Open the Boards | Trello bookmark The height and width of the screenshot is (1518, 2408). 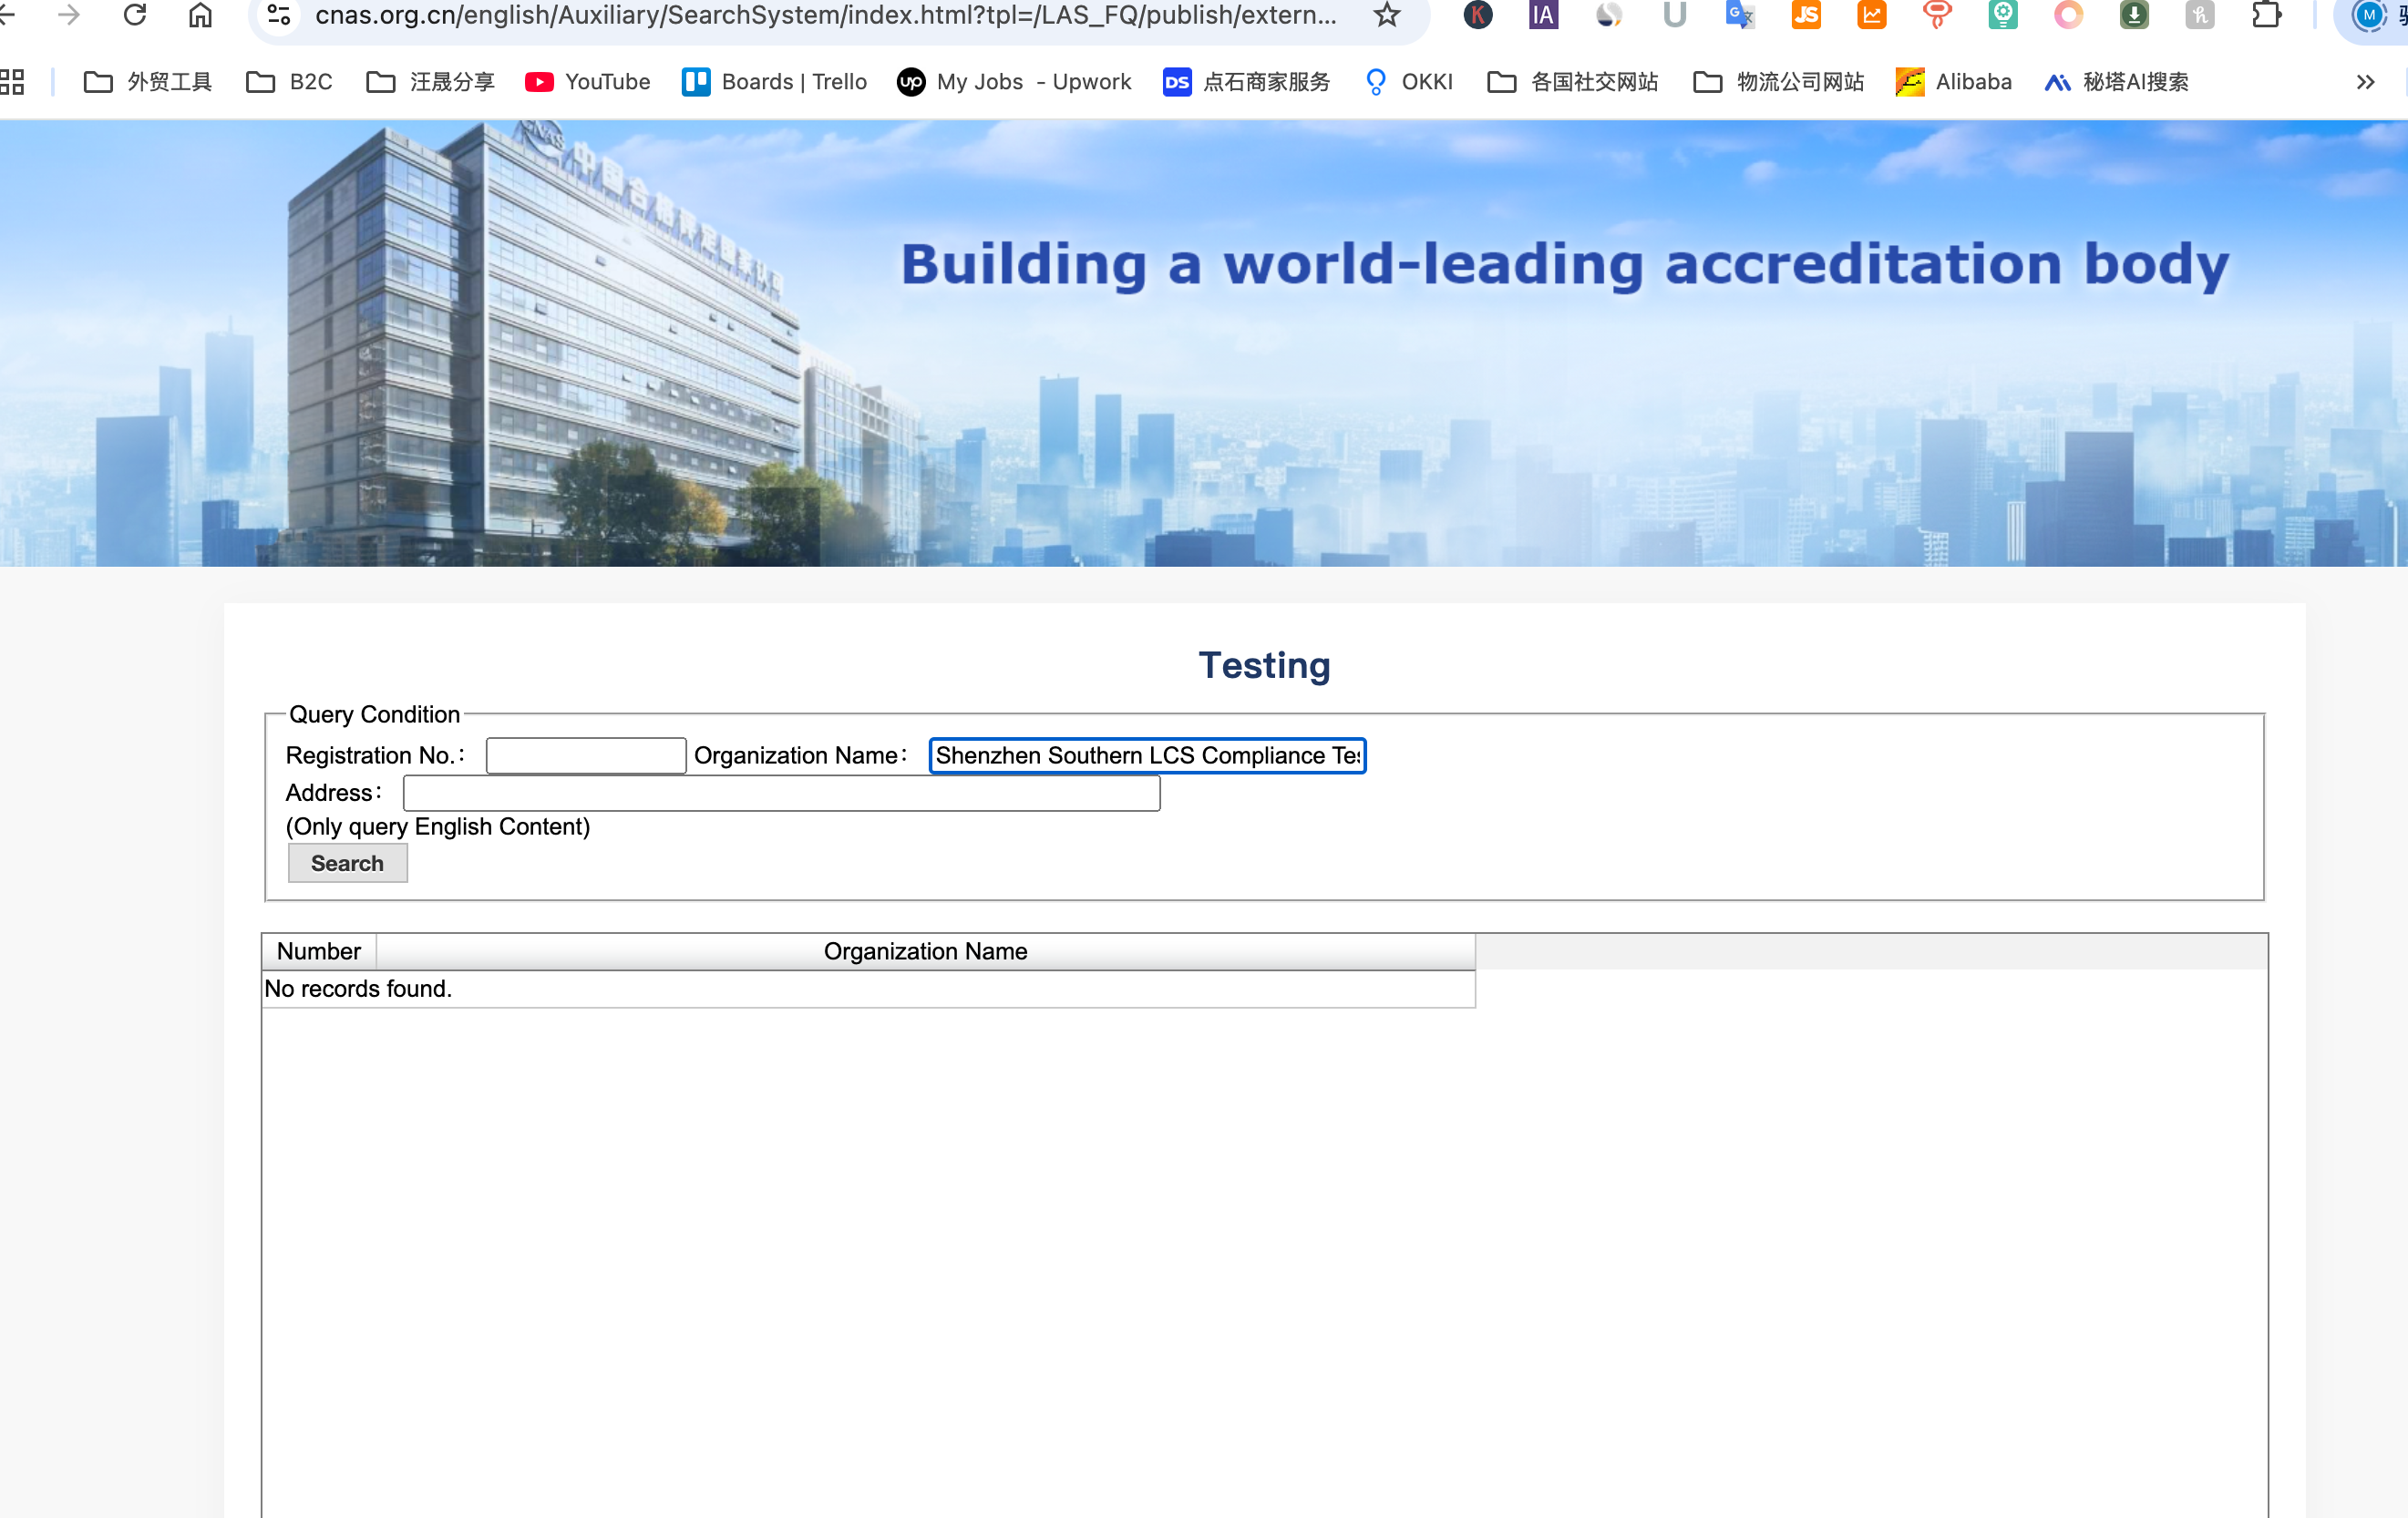click(x=775, y=82)
